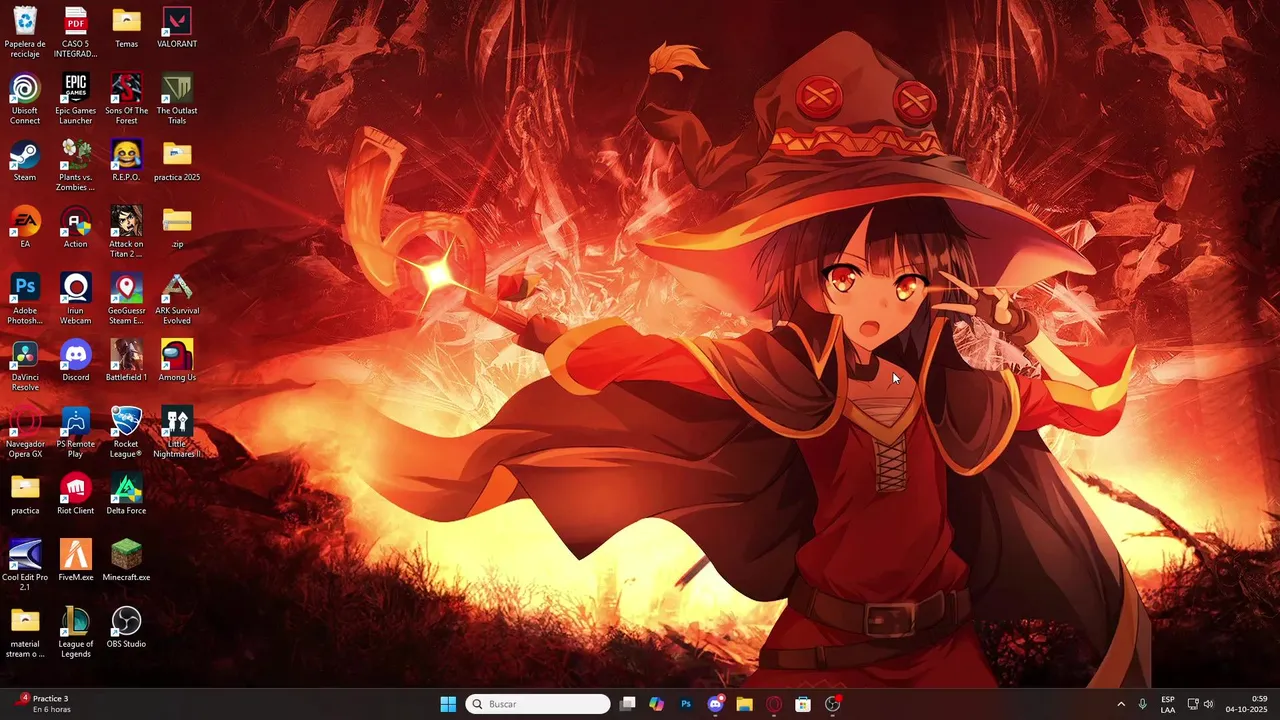Screen dimensions: 1280x720
Task: Select the Cool Edit Pro 2.1 shortcut
Action: tap(25, 565)
